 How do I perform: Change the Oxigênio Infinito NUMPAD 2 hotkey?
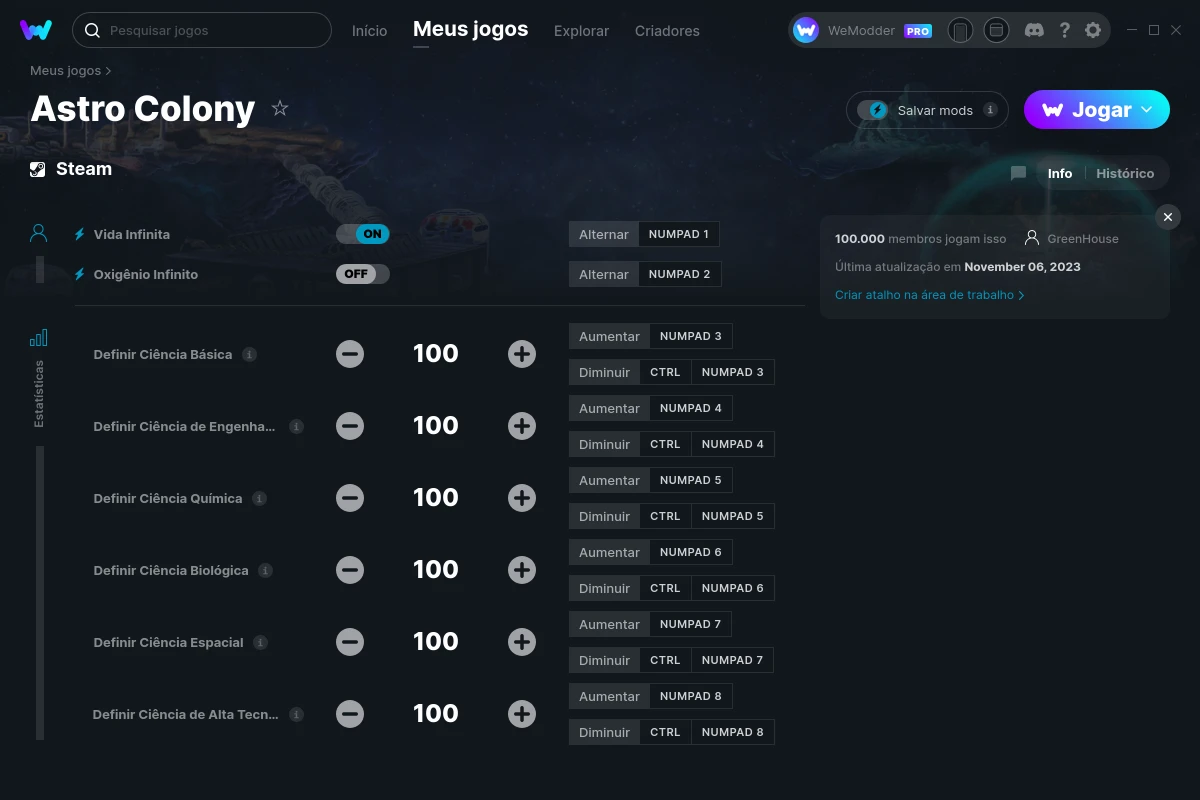pos(679,274)
